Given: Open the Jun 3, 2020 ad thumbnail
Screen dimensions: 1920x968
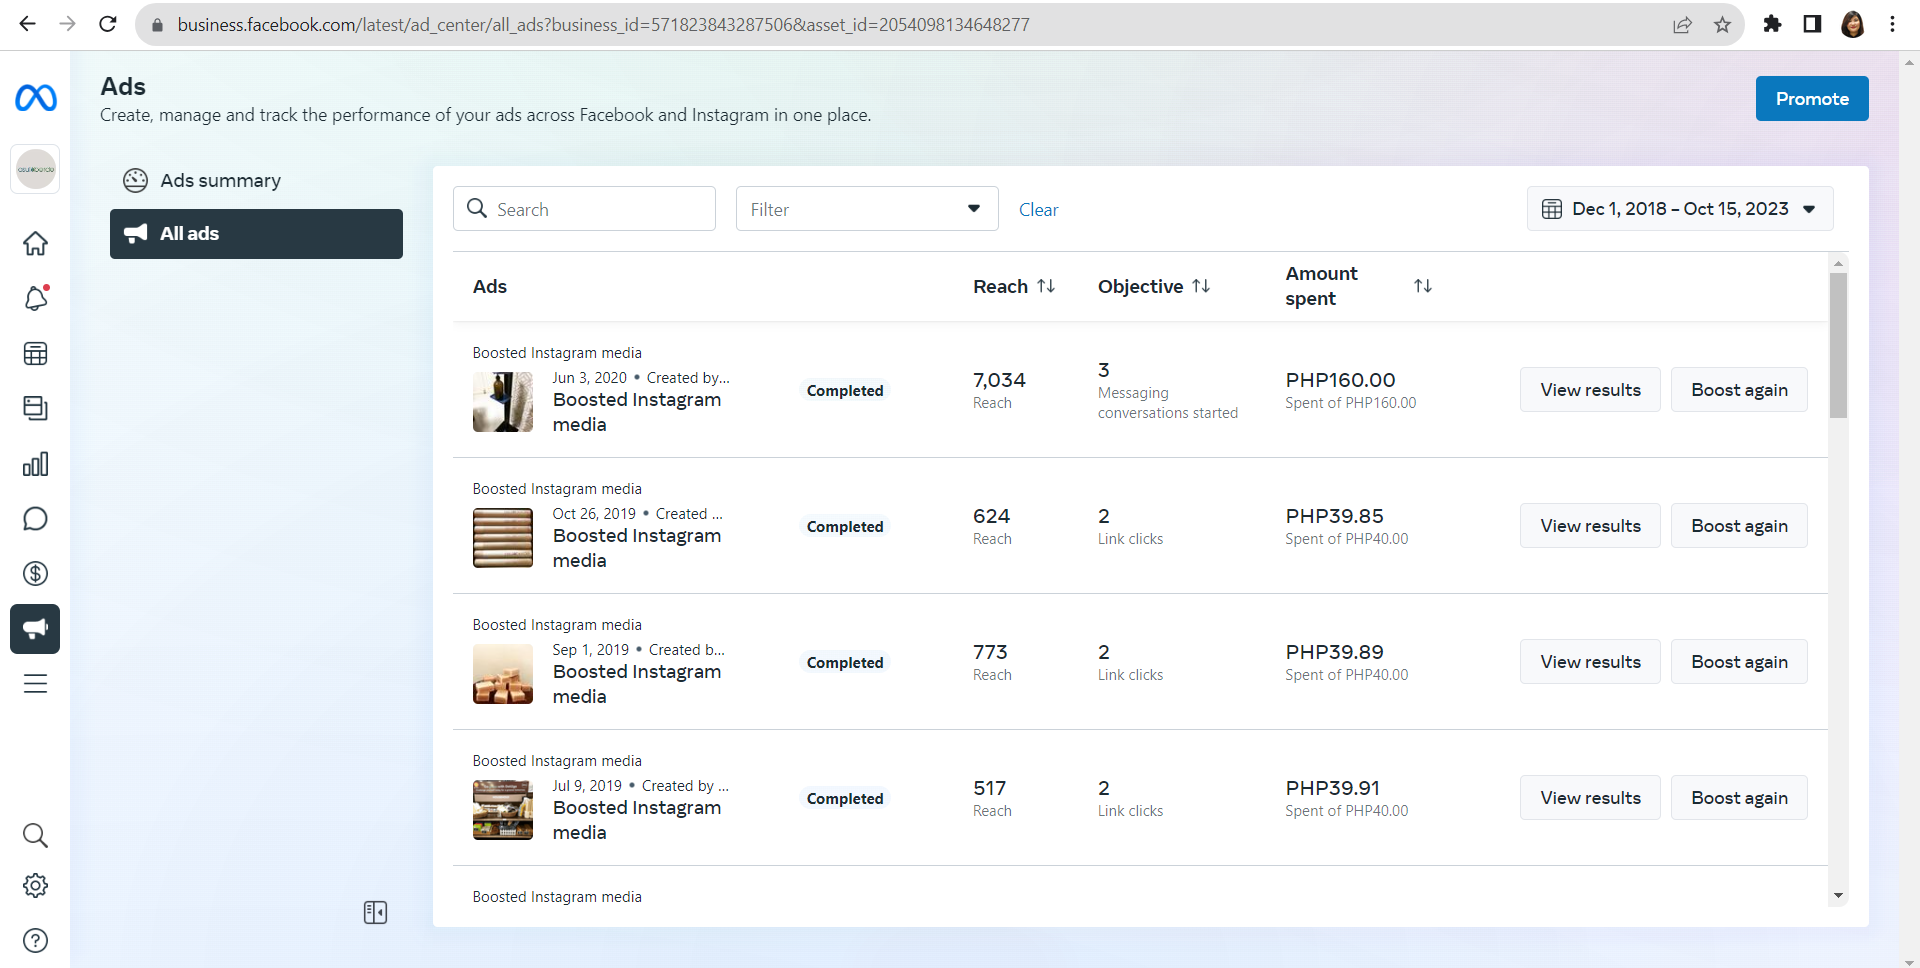Looking at the screenshot, I should coord(503,402).
